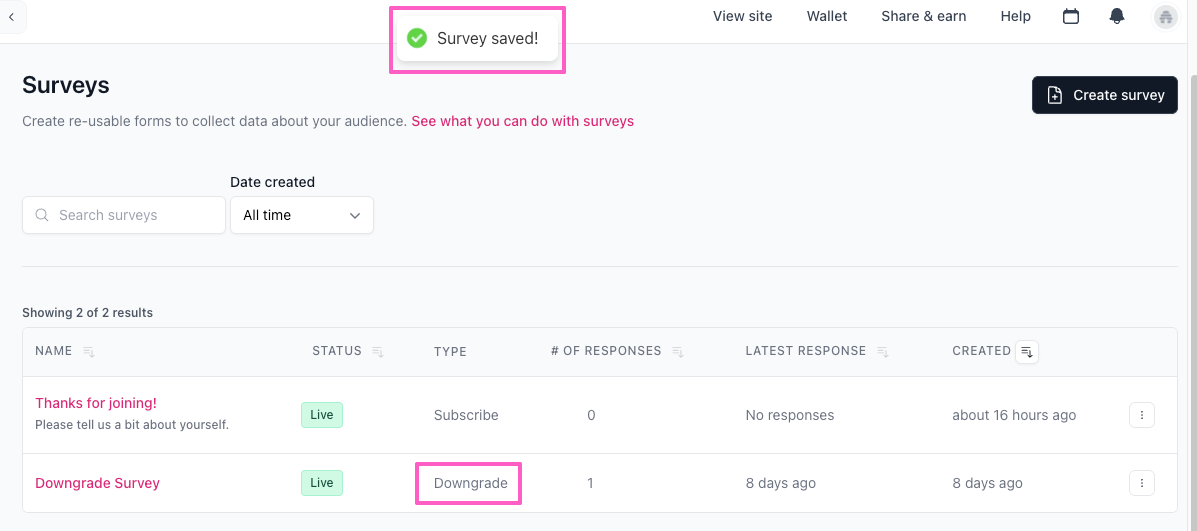The image size is (1197, 531).
Task: Expand the Date created All time dropdown
Action: coord(302,215)
